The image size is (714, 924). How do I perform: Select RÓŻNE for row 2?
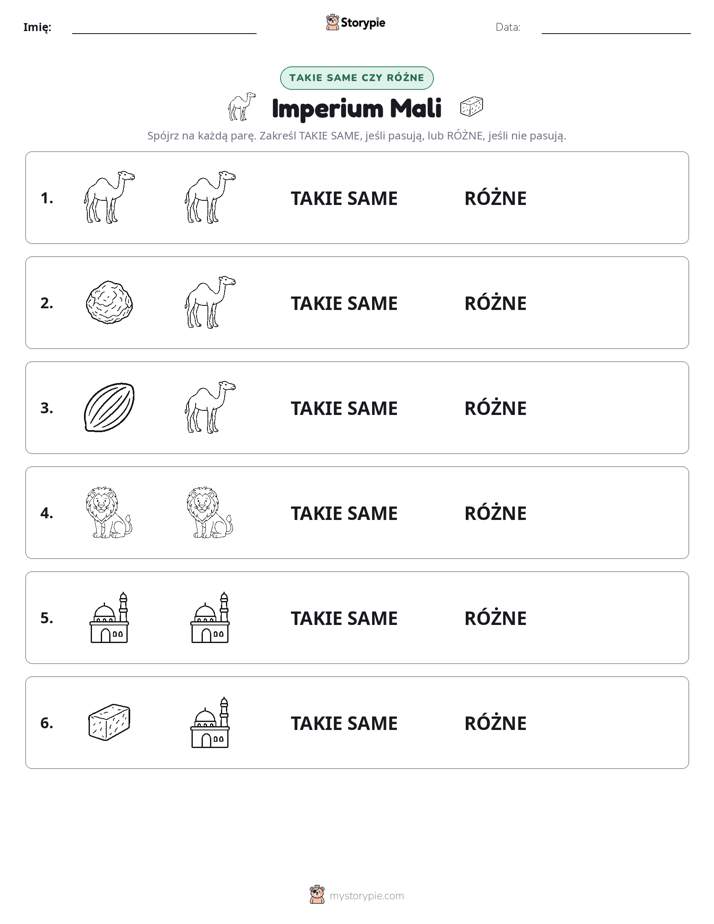tap(495, 303)
